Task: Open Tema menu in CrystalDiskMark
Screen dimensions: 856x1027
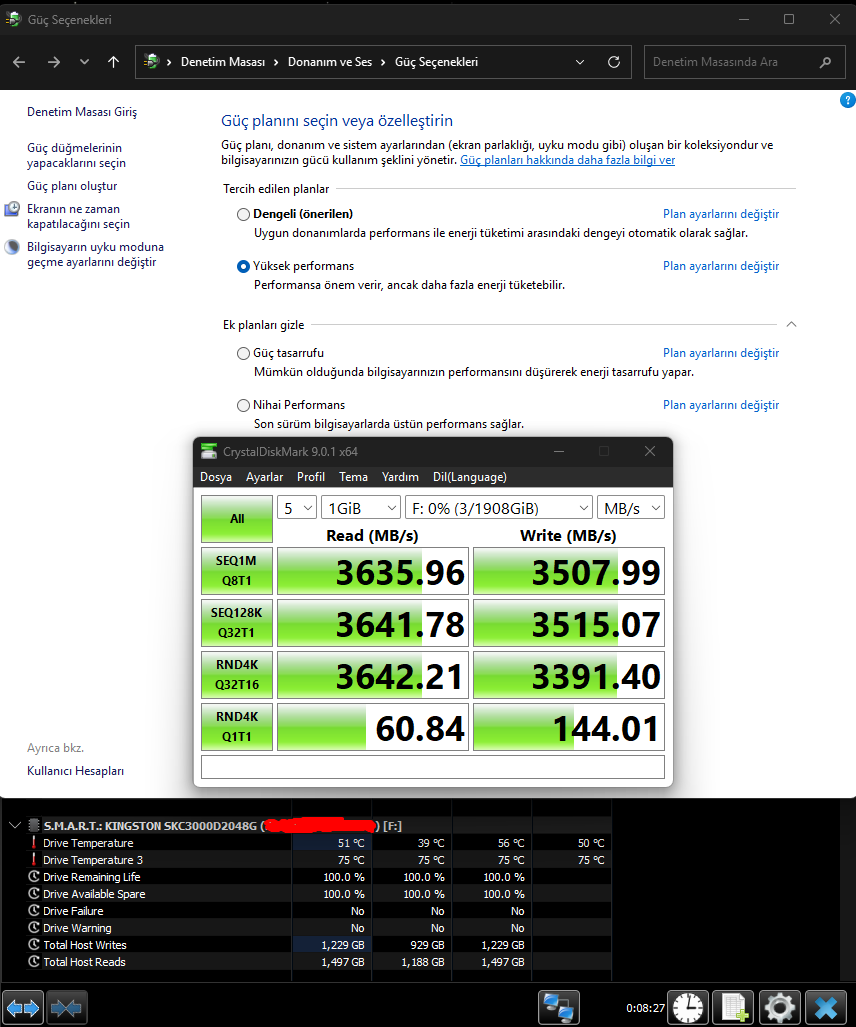Action: click(353, 477)
